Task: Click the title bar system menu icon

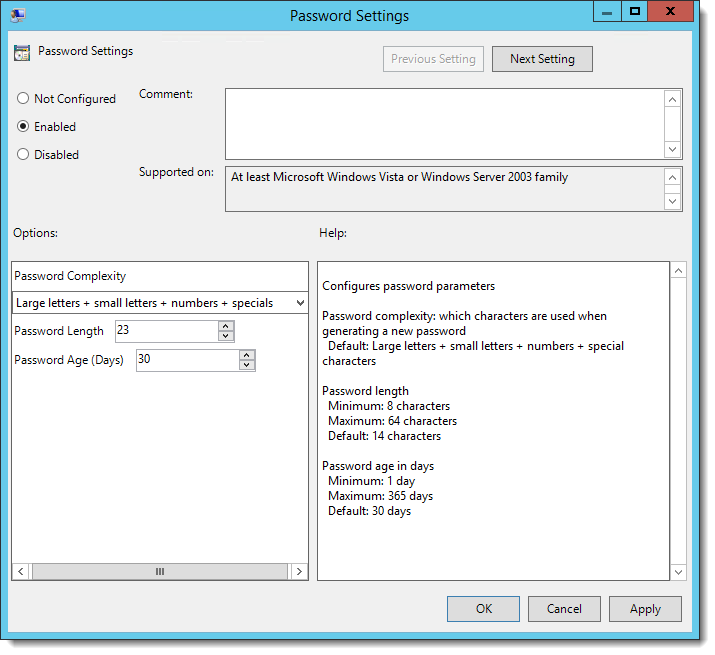Action: [x=18, y=15]
